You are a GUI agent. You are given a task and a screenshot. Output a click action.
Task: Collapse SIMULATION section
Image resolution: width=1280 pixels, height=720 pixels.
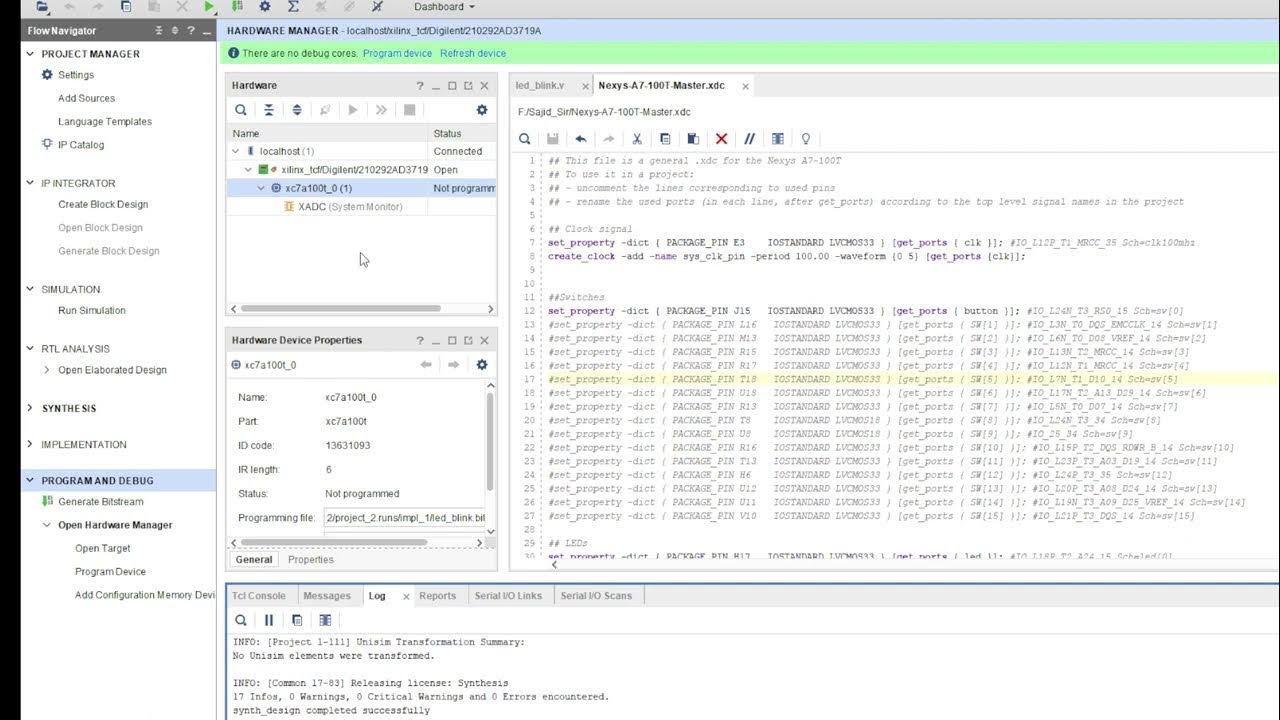click(x=30, y=289)
